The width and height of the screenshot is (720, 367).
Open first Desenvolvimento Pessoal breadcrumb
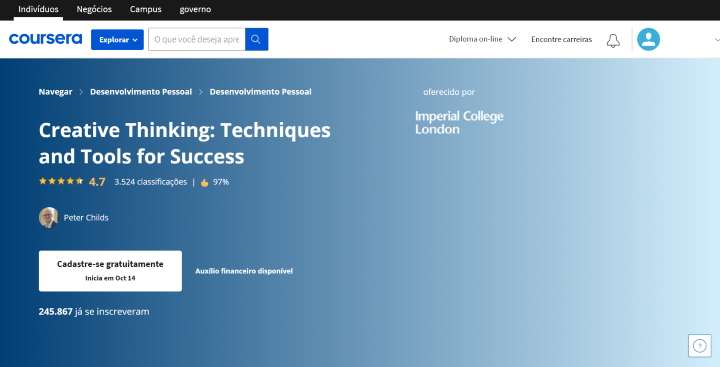pos(141,92)
